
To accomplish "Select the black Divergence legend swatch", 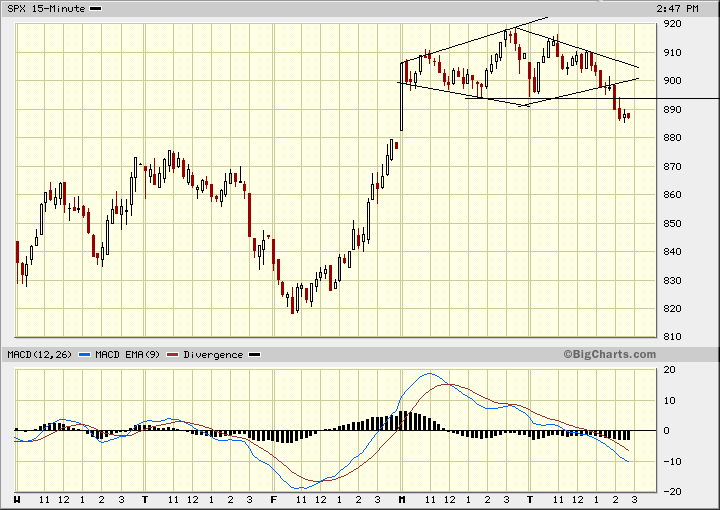I will pos(254,355).
